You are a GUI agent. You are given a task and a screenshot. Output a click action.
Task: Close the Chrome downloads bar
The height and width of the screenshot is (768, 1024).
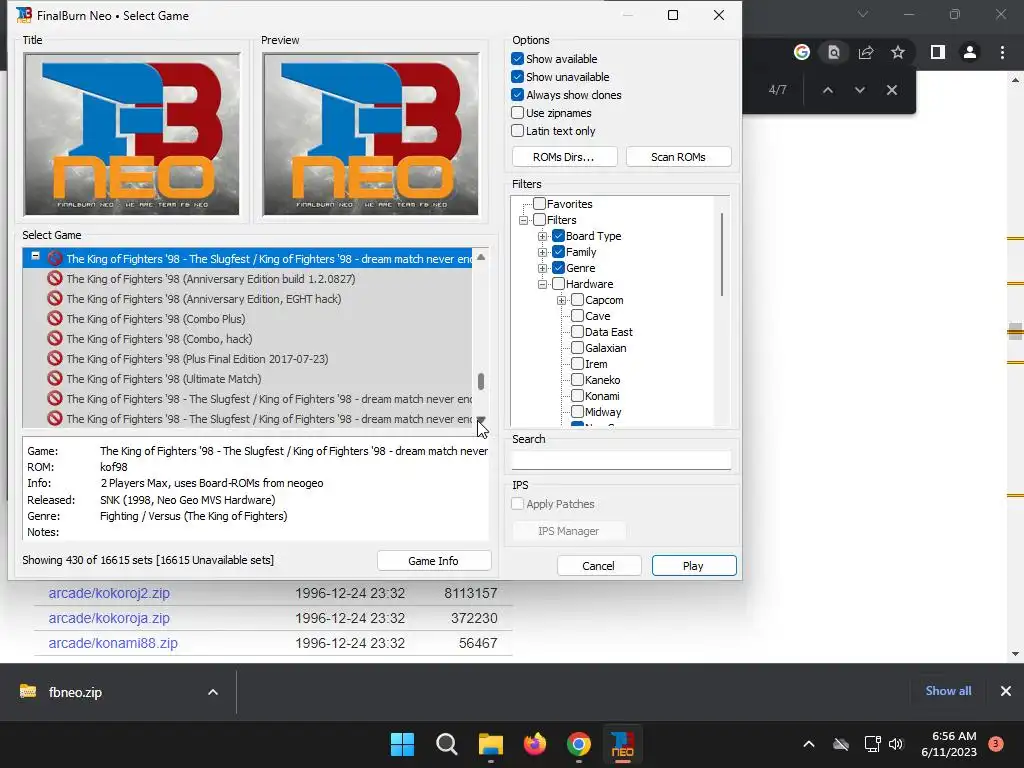coord(1006,691)
